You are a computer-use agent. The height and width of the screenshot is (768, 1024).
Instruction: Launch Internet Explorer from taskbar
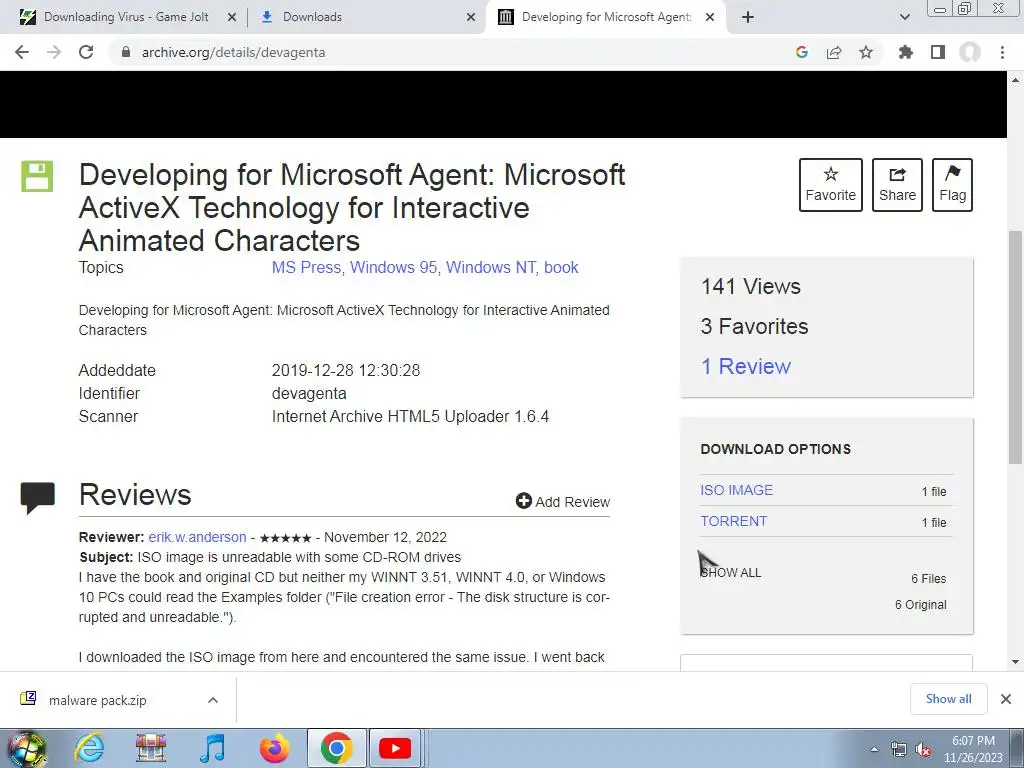click(88, 748)
